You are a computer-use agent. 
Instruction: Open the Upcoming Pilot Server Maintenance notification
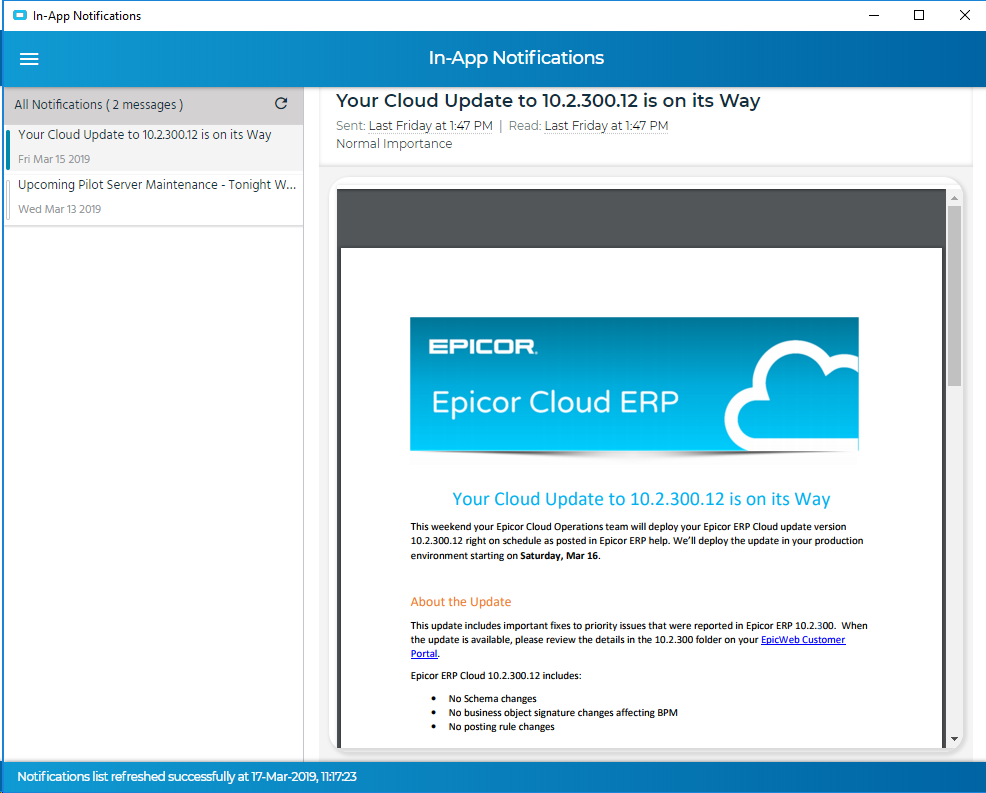(x=157, y=185)
